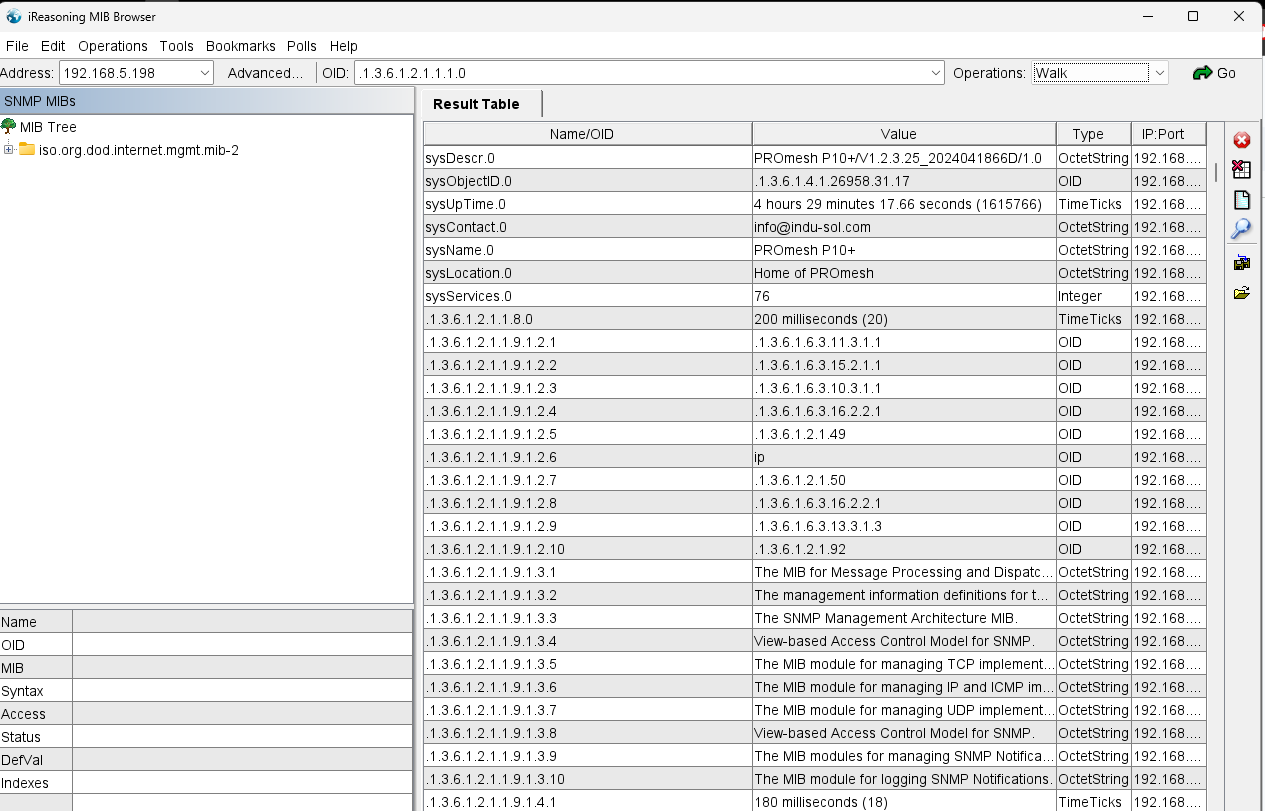1265x811 pixels.
Task: Click the SNMP MIBs panel header
Action: pos(207,101)
